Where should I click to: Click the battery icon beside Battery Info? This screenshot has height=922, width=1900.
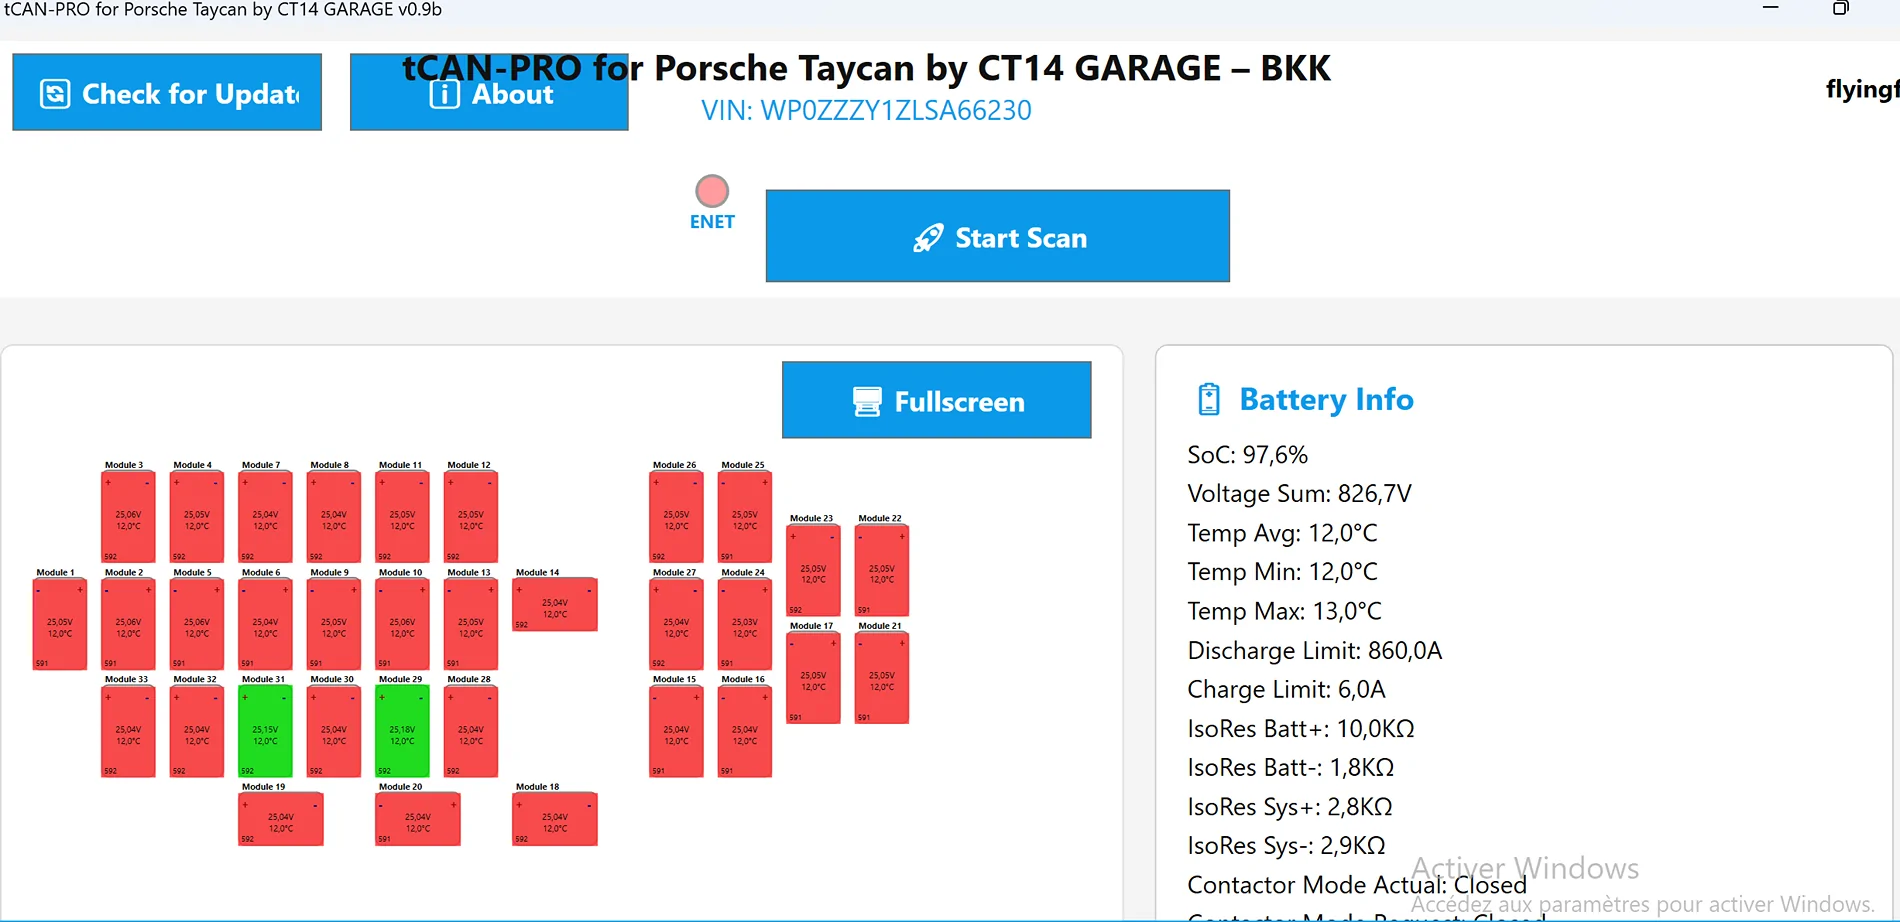(1209, 399)
